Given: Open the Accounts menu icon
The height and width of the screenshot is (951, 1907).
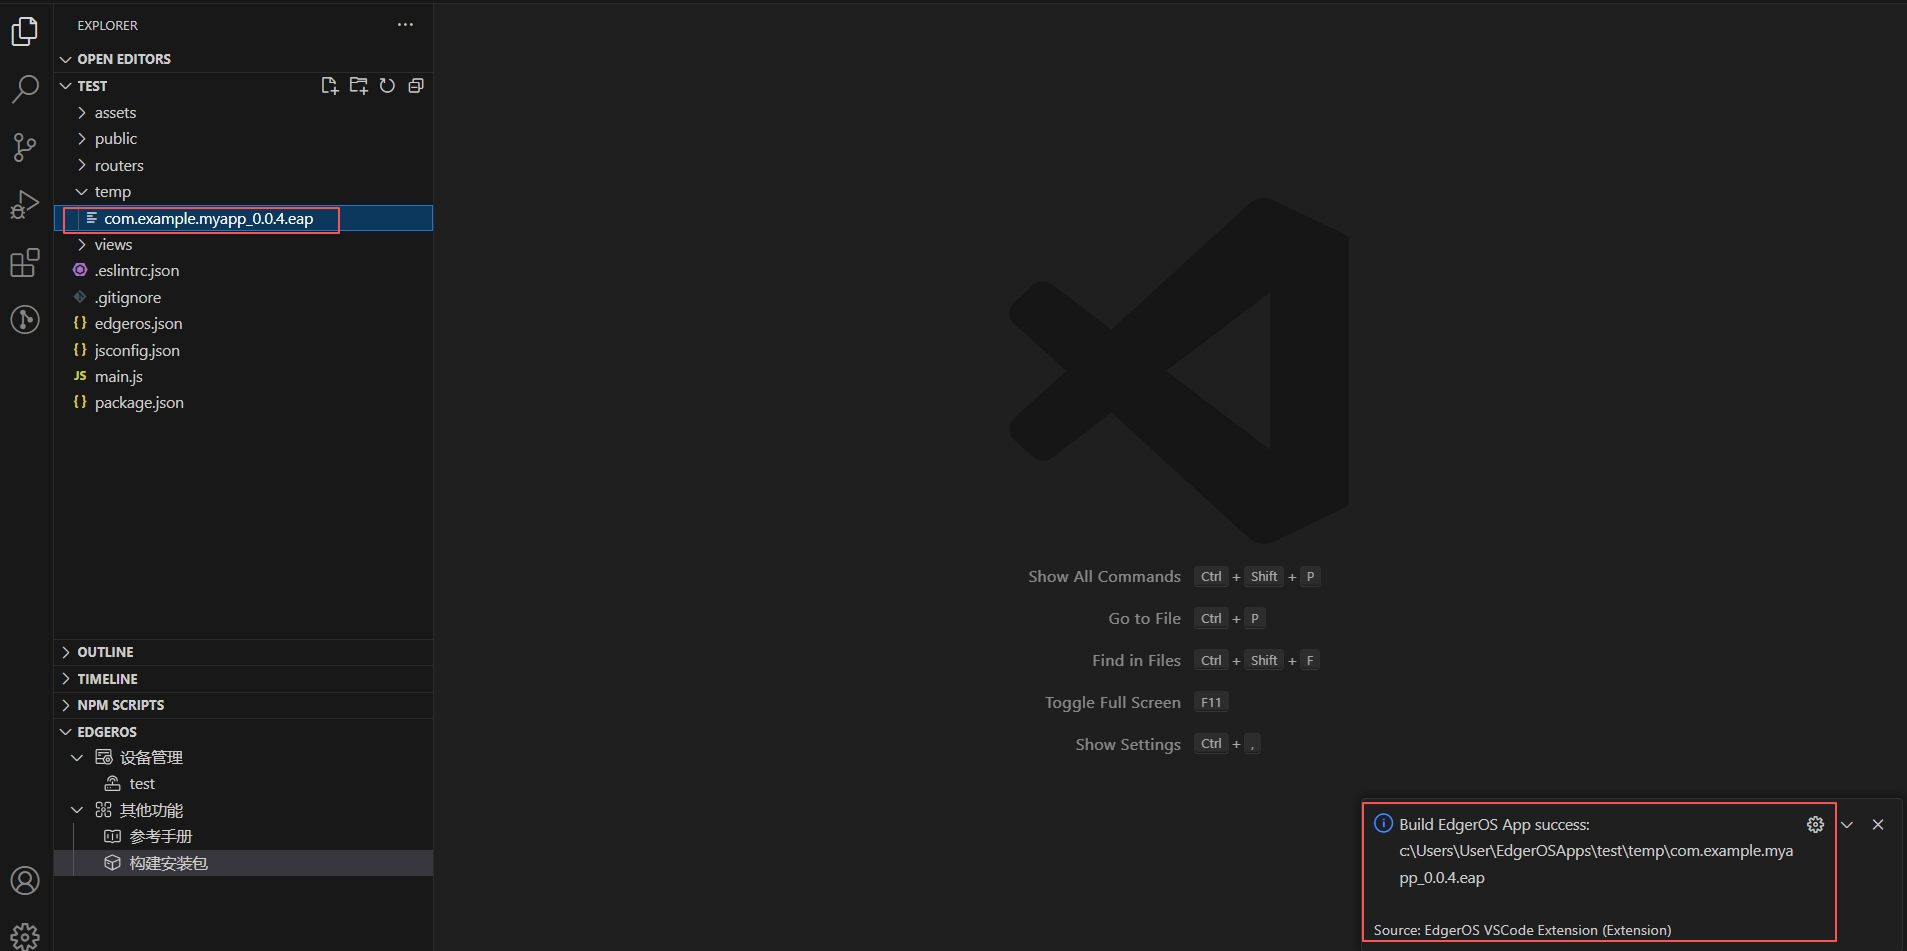Looking at the screenshot, I should click(x=25, y=880).
